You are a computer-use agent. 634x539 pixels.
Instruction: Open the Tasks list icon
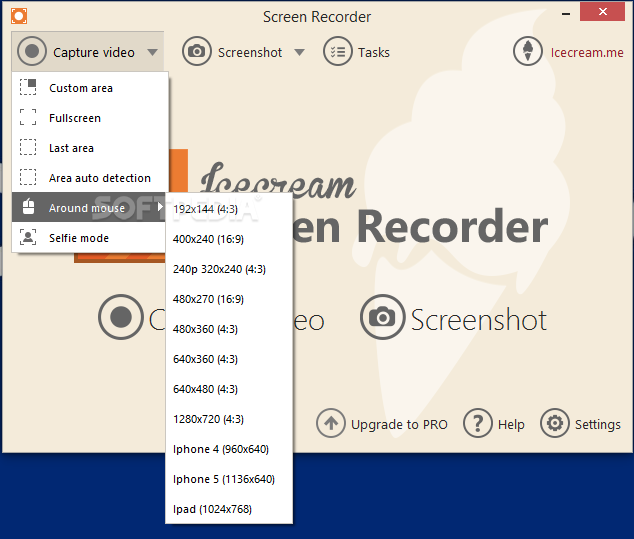click(x=338, y=51)
